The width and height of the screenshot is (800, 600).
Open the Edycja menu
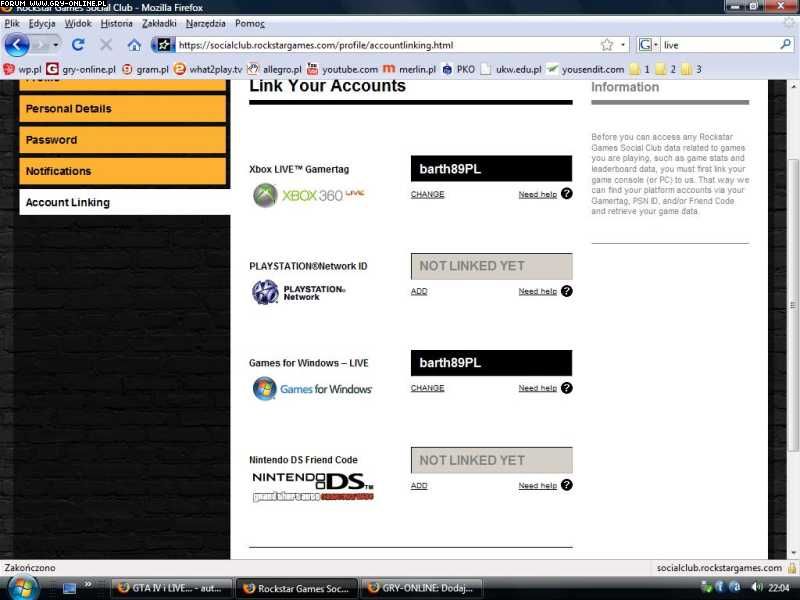point(42,23)
